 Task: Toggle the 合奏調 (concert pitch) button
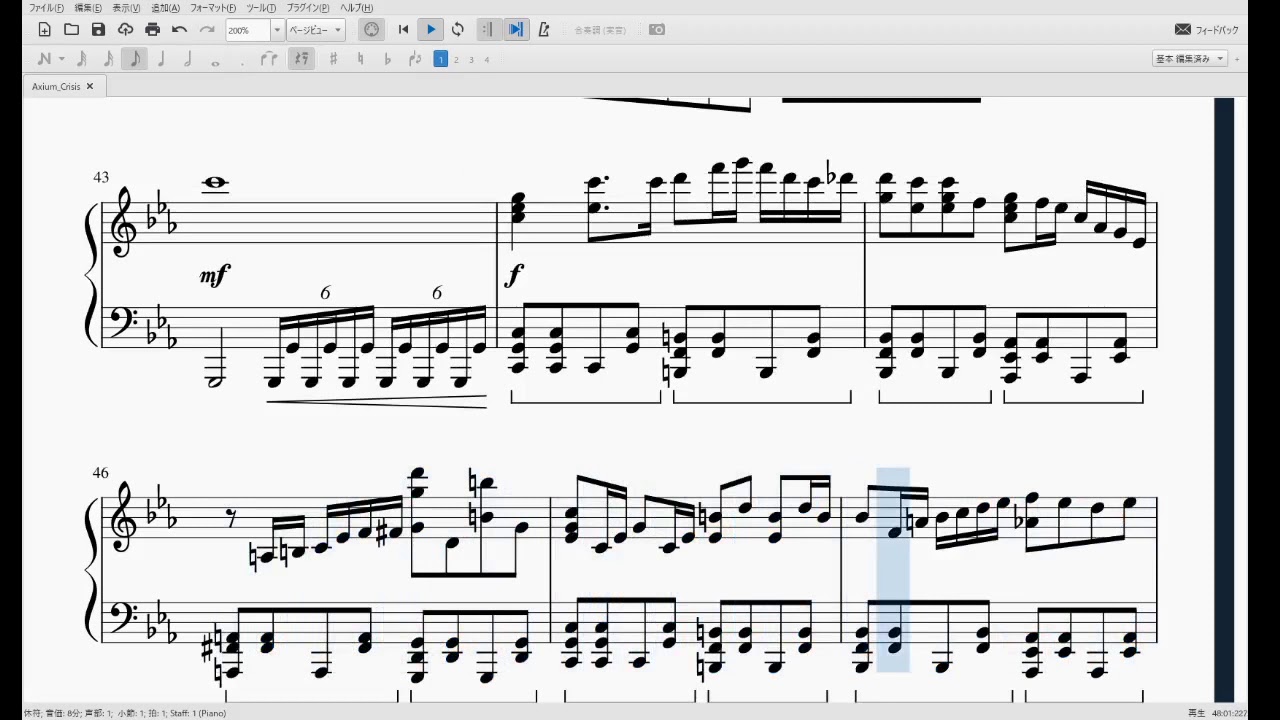[x=600, y=30]
